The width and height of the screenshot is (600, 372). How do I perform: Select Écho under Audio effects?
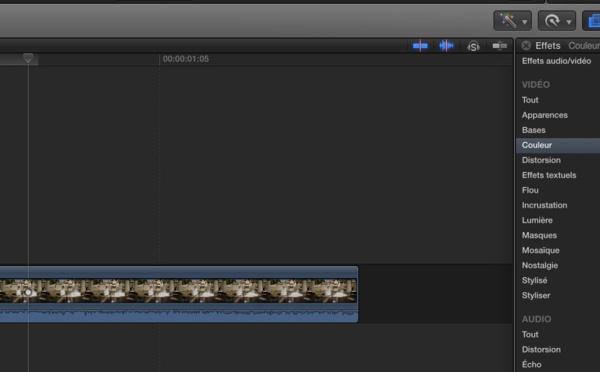coord(532,364)
